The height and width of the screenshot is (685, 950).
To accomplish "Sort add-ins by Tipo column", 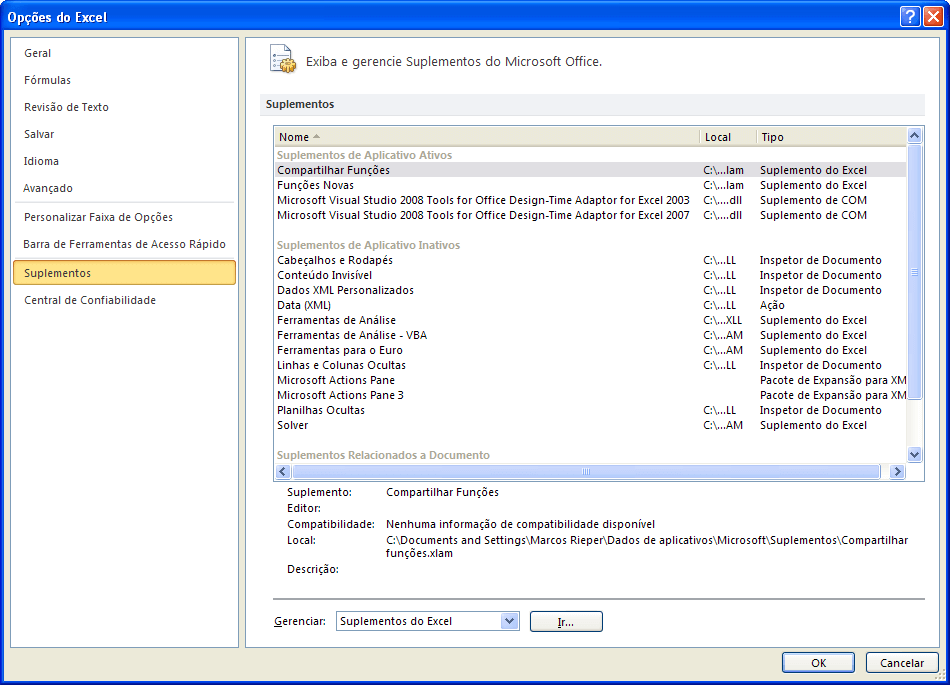I will point(830,137).
